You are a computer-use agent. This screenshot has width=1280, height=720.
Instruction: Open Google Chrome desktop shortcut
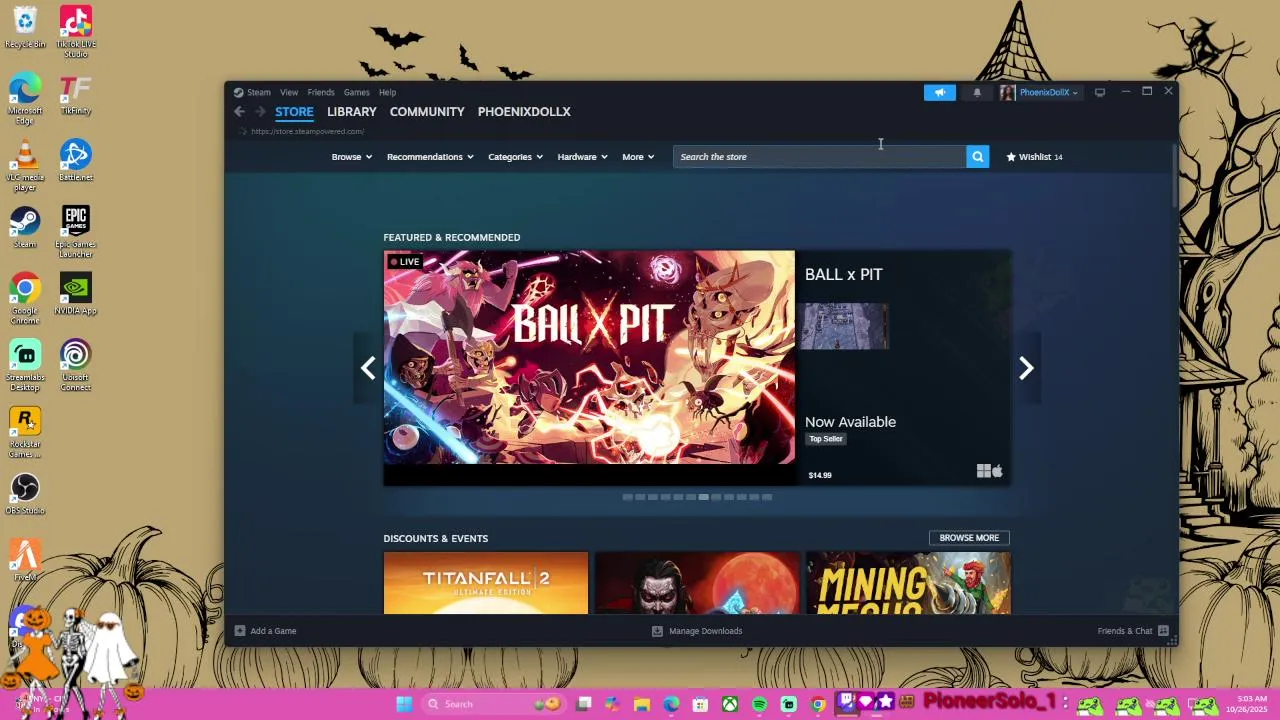[x=25, y=298]
